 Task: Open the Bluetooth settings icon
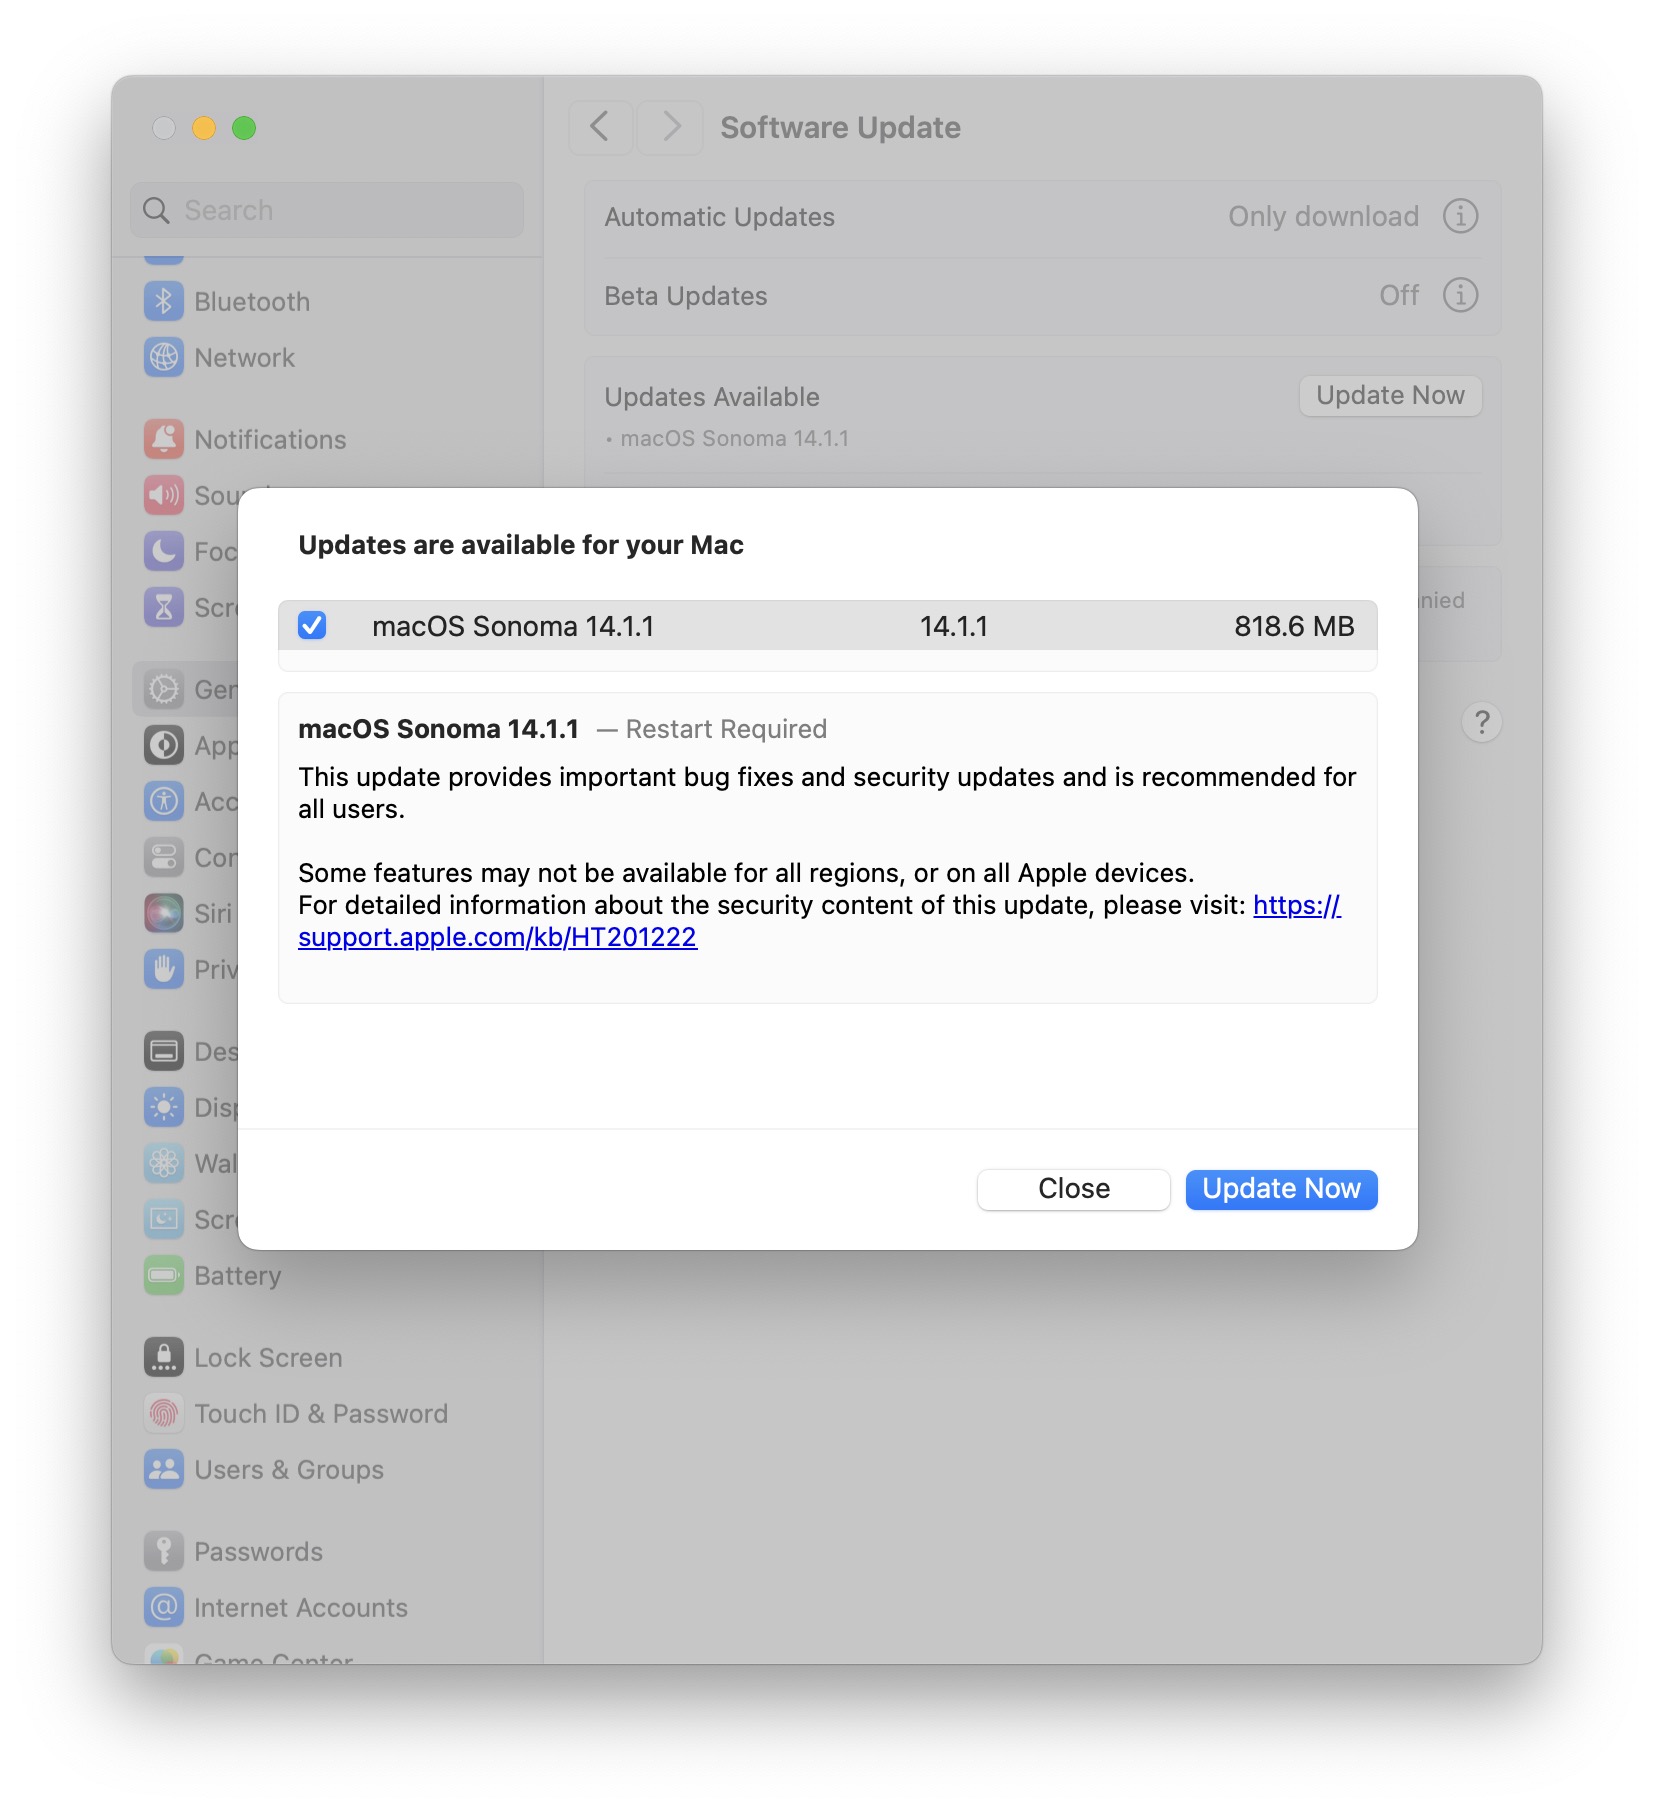(x=164, y=301)
